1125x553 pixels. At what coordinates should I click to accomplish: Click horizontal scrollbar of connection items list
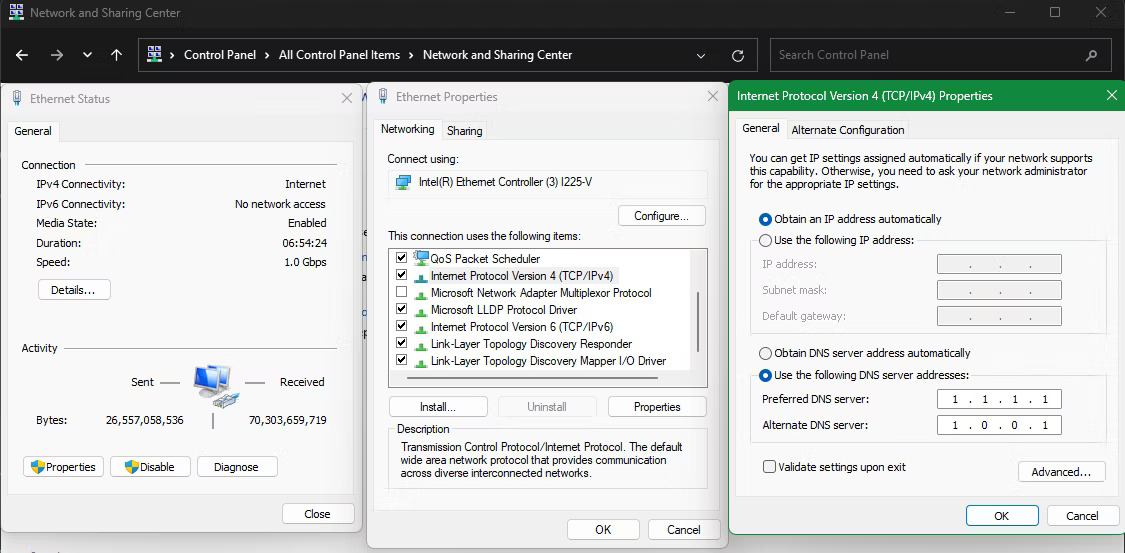pos(532,377)
